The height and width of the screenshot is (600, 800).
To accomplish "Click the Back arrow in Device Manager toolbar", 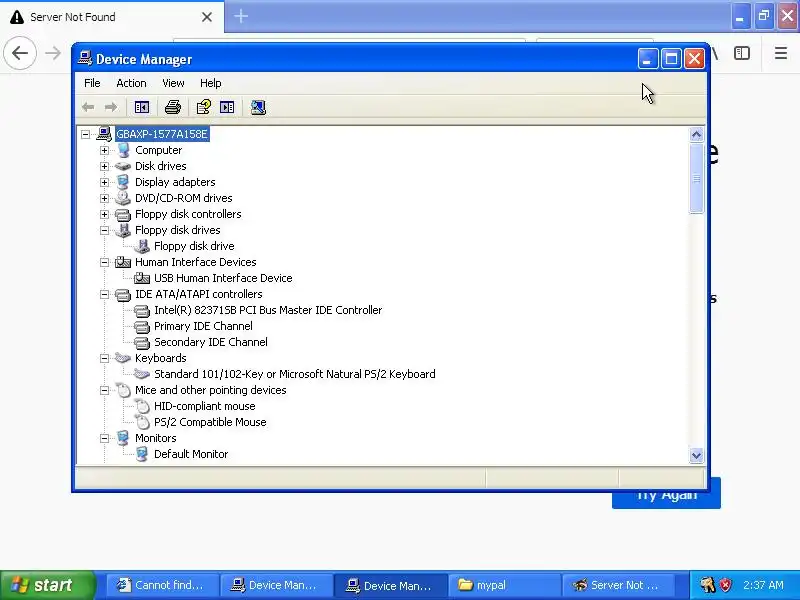I will (88, 107).
